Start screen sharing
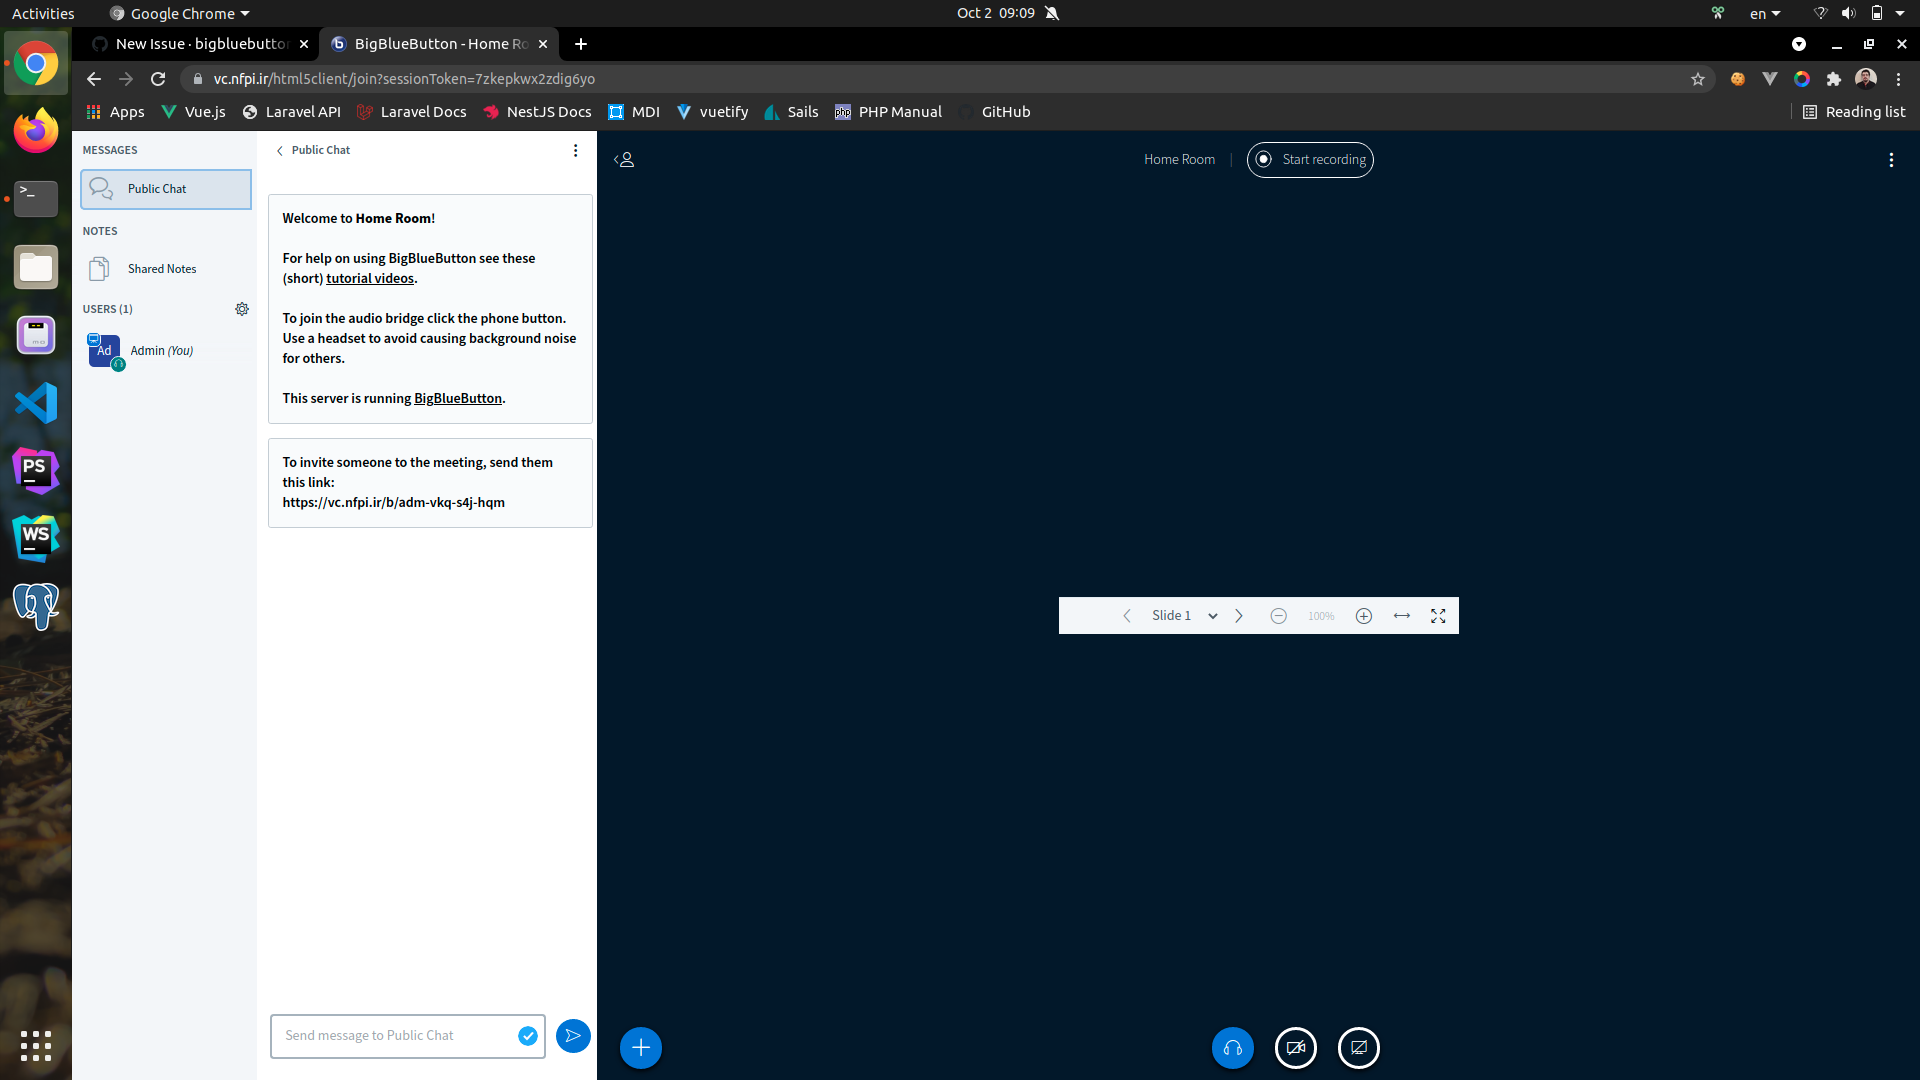1920x1080 pixels. point(1359,1047)
